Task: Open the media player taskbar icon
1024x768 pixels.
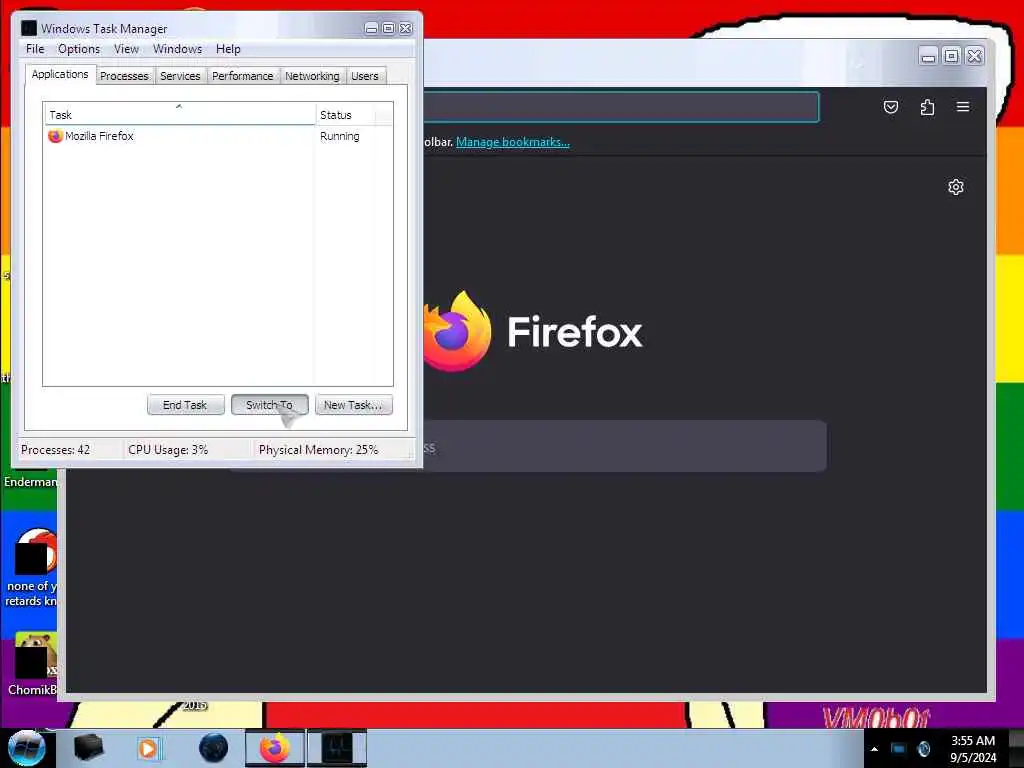Action: (x=148, y=748)
